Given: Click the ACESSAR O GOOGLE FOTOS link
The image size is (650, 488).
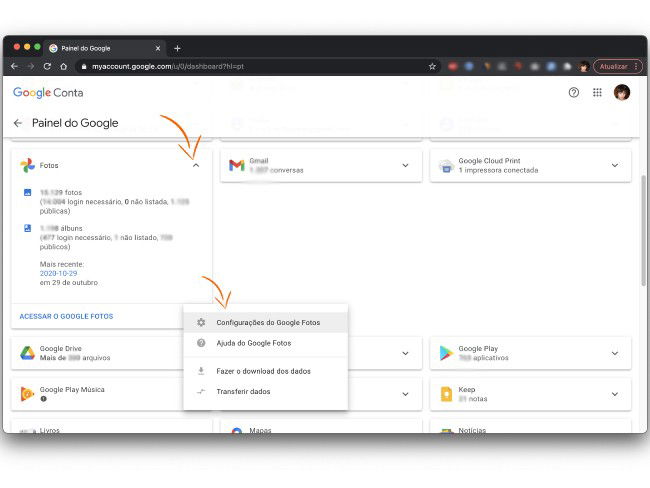Looking at the screenshot, I should coord(66,316).
